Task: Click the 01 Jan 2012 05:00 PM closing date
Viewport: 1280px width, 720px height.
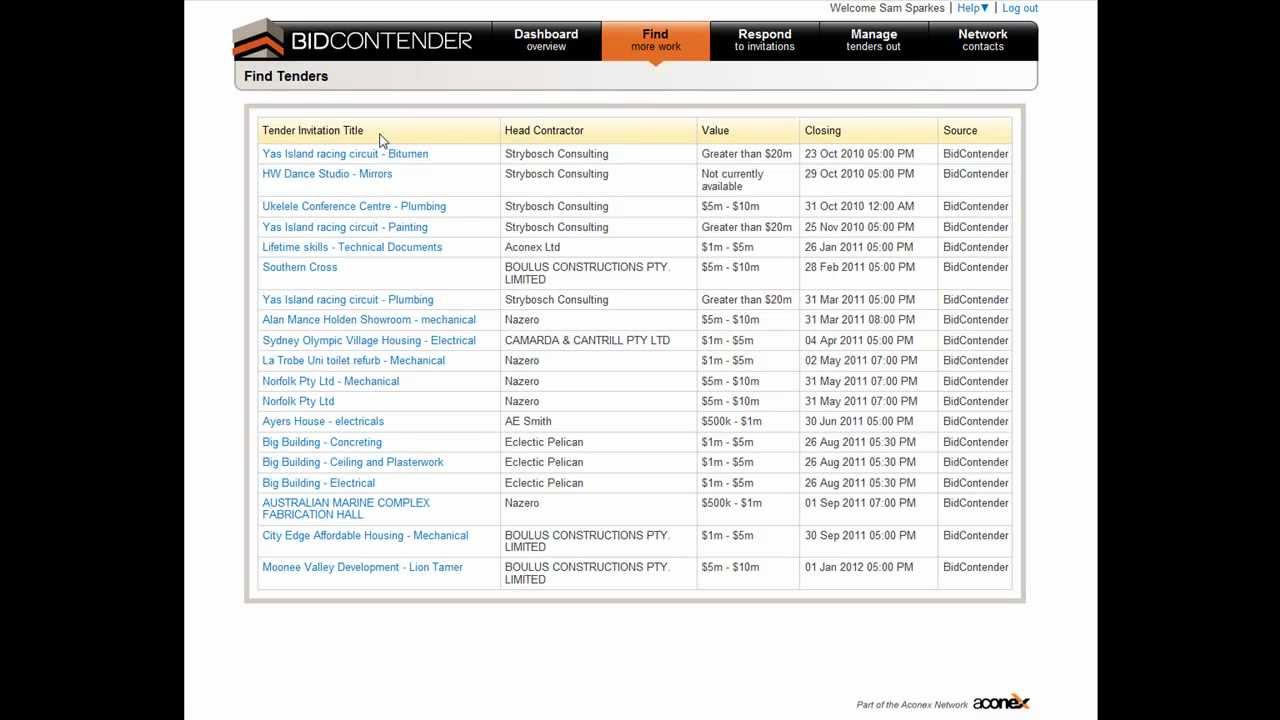Action: tap(859, 567)
